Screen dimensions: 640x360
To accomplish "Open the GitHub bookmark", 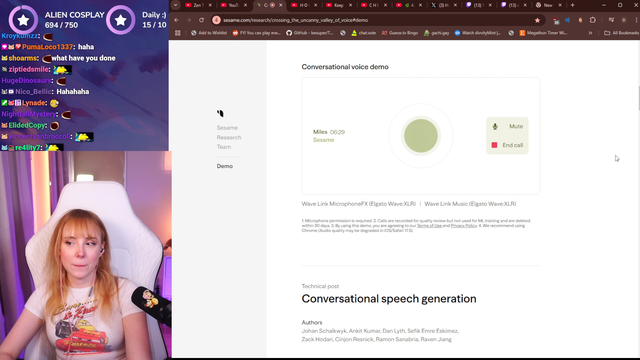I will 309,33.
